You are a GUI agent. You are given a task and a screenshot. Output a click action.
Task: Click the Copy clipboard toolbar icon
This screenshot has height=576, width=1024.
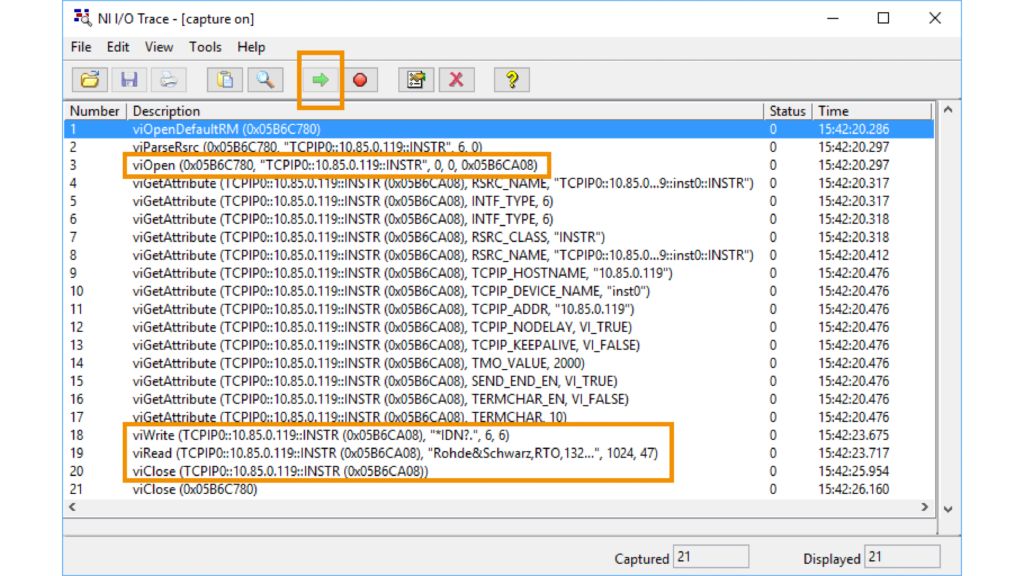tap(225, 80)
